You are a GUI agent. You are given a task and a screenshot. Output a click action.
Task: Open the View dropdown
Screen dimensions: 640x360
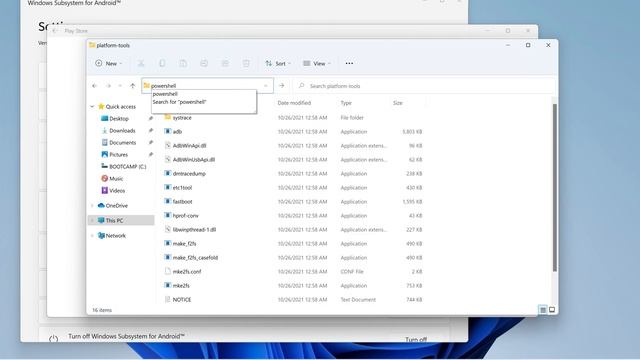pos(317,63)
